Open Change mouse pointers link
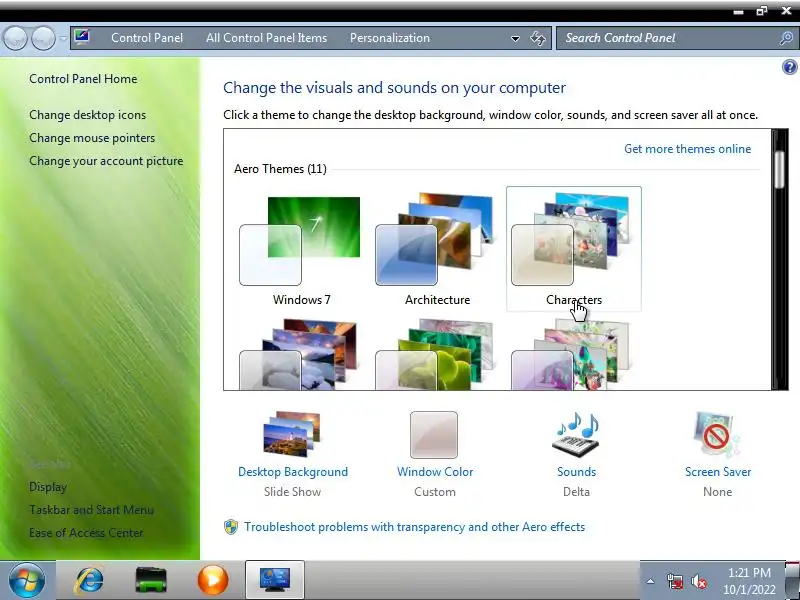Viewport: 800px width, 600px height. (x=92, y=138)
